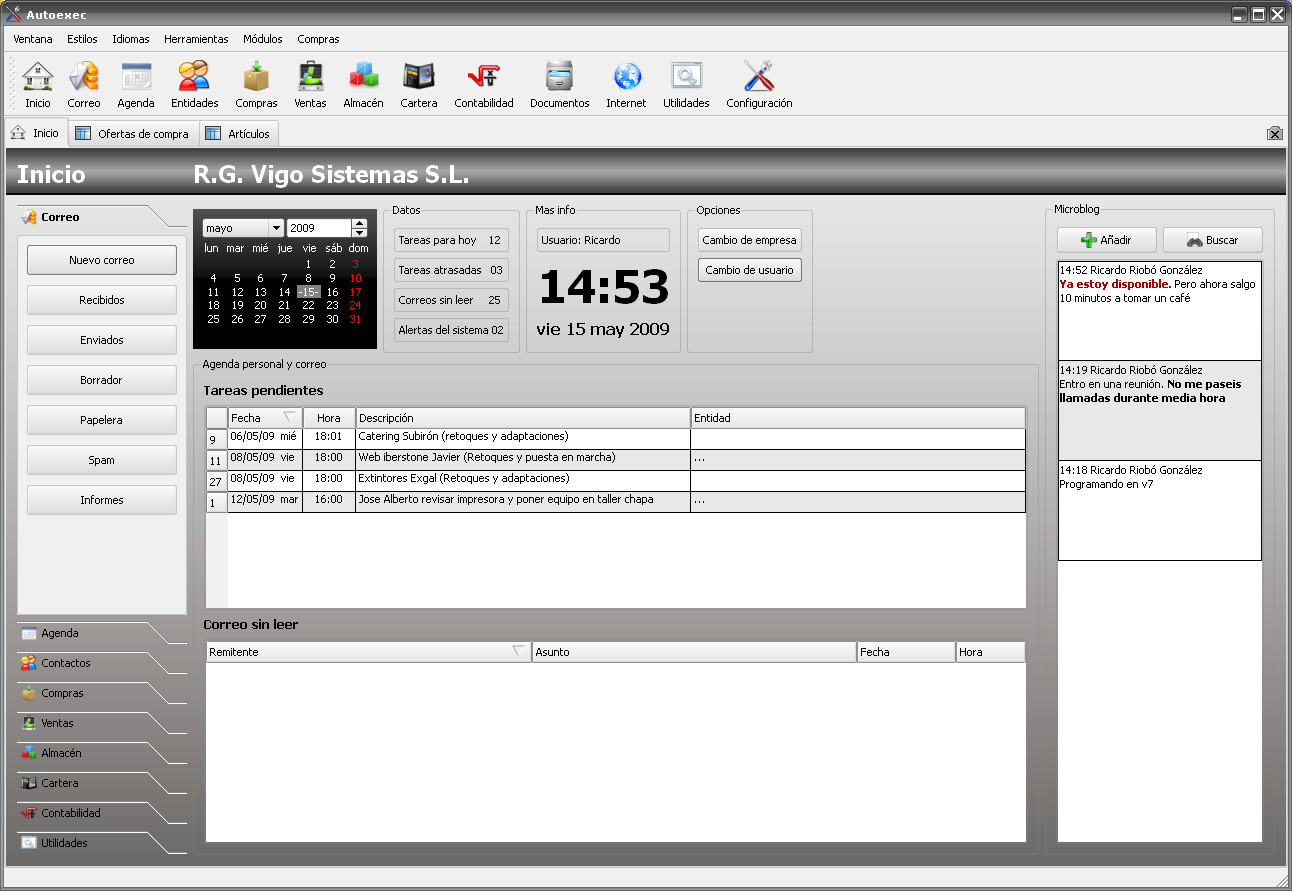Viewport: 1292px width, 891px height.
Task: Launch Internet from the toolbar
Action: [x=627, y=84]
